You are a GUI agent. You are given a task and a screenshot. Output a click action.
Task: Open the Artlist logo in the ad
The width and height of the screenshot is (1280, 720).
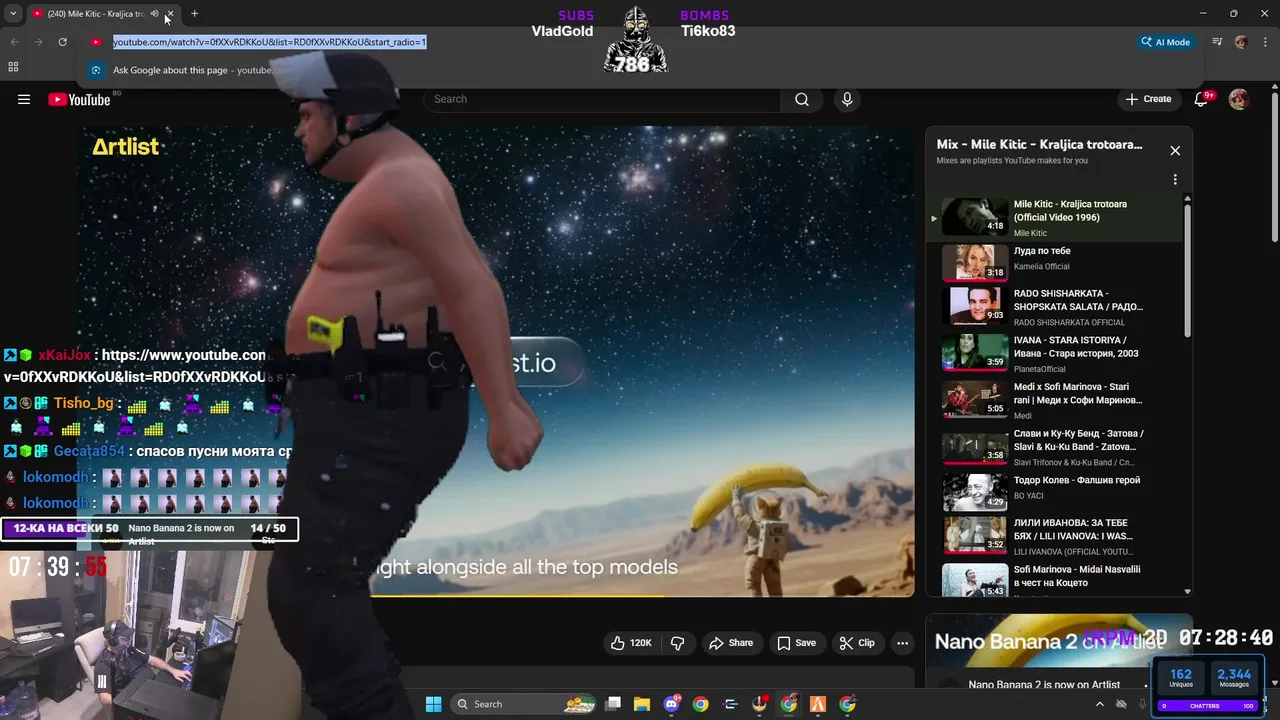coord(126,146)
